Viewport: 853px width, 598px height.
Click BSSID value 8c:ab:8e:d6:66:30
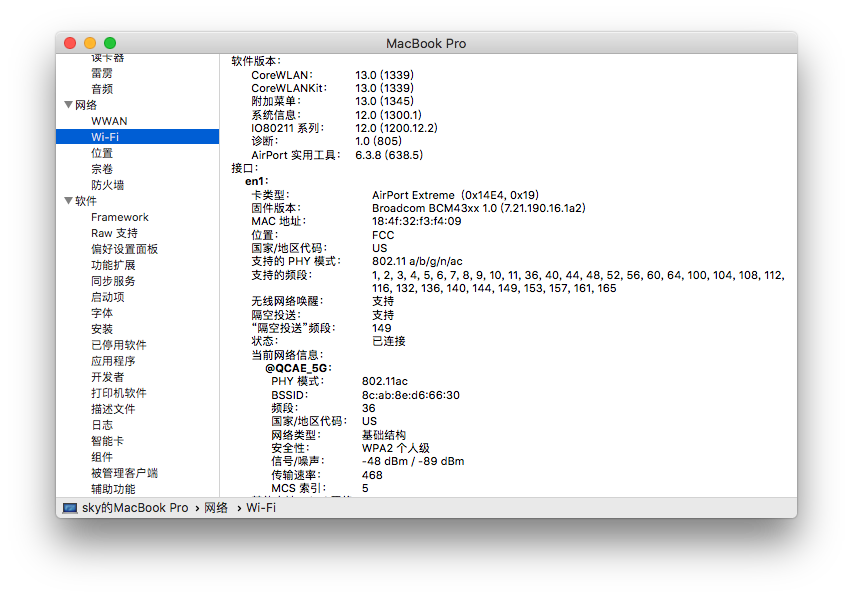point(411,395)
